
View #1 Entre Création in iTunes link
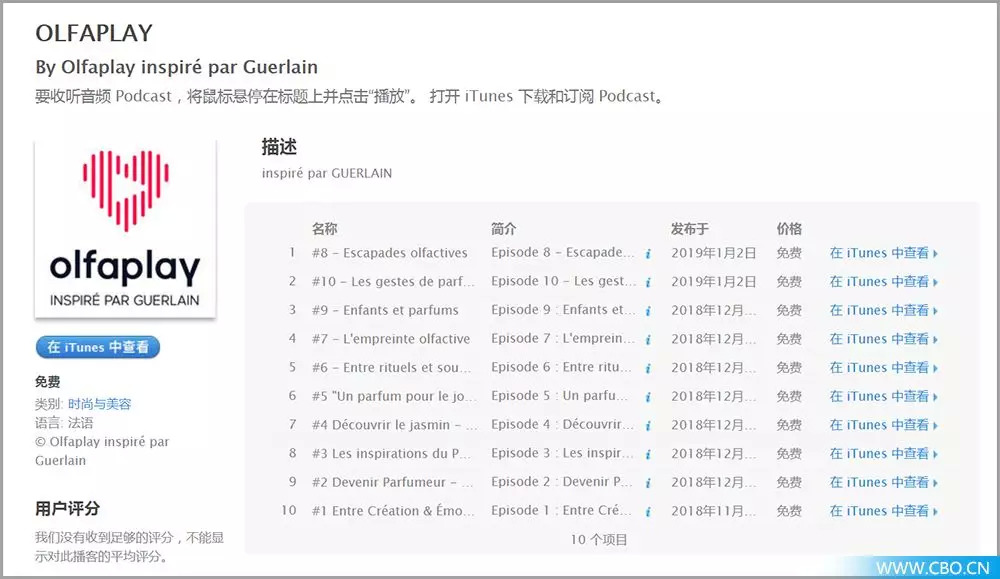[x=883, y=511]
